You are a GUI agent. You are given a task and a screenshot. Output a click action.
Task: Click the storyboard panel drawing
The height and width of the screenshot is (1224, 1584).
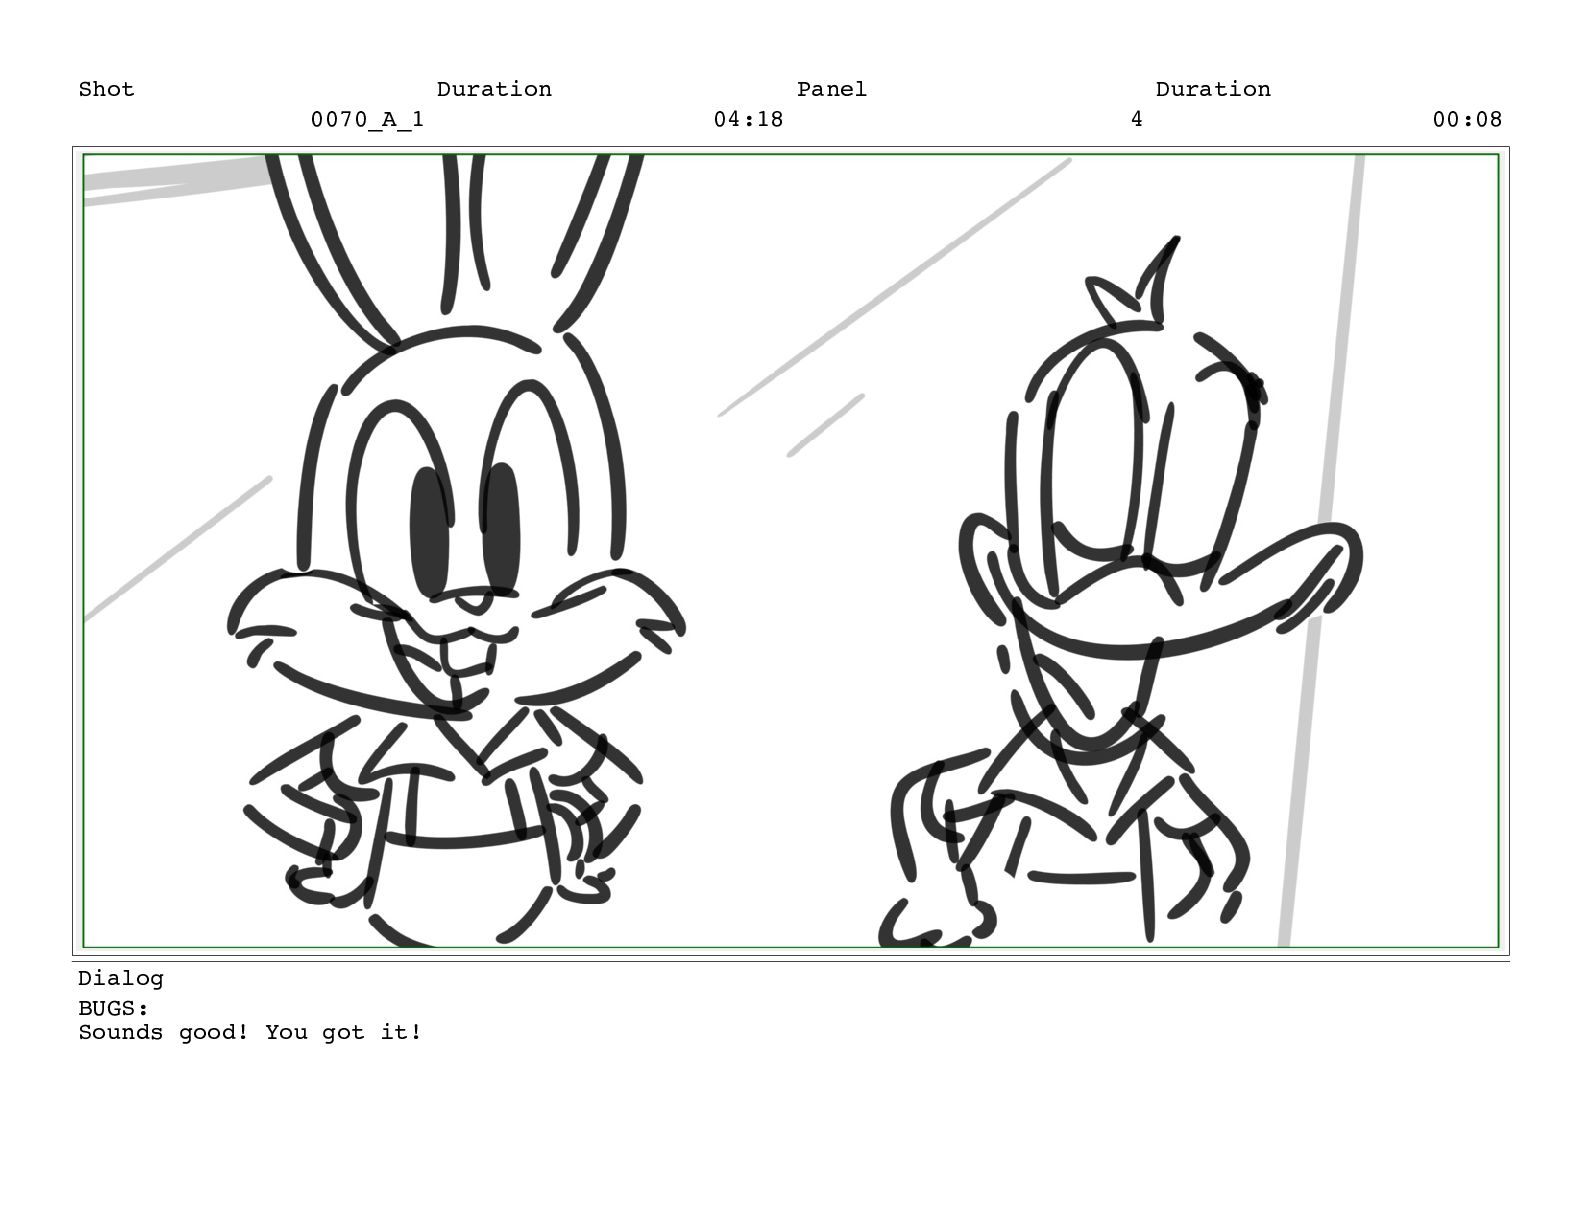pyautogui.click(x=790, y=550)
